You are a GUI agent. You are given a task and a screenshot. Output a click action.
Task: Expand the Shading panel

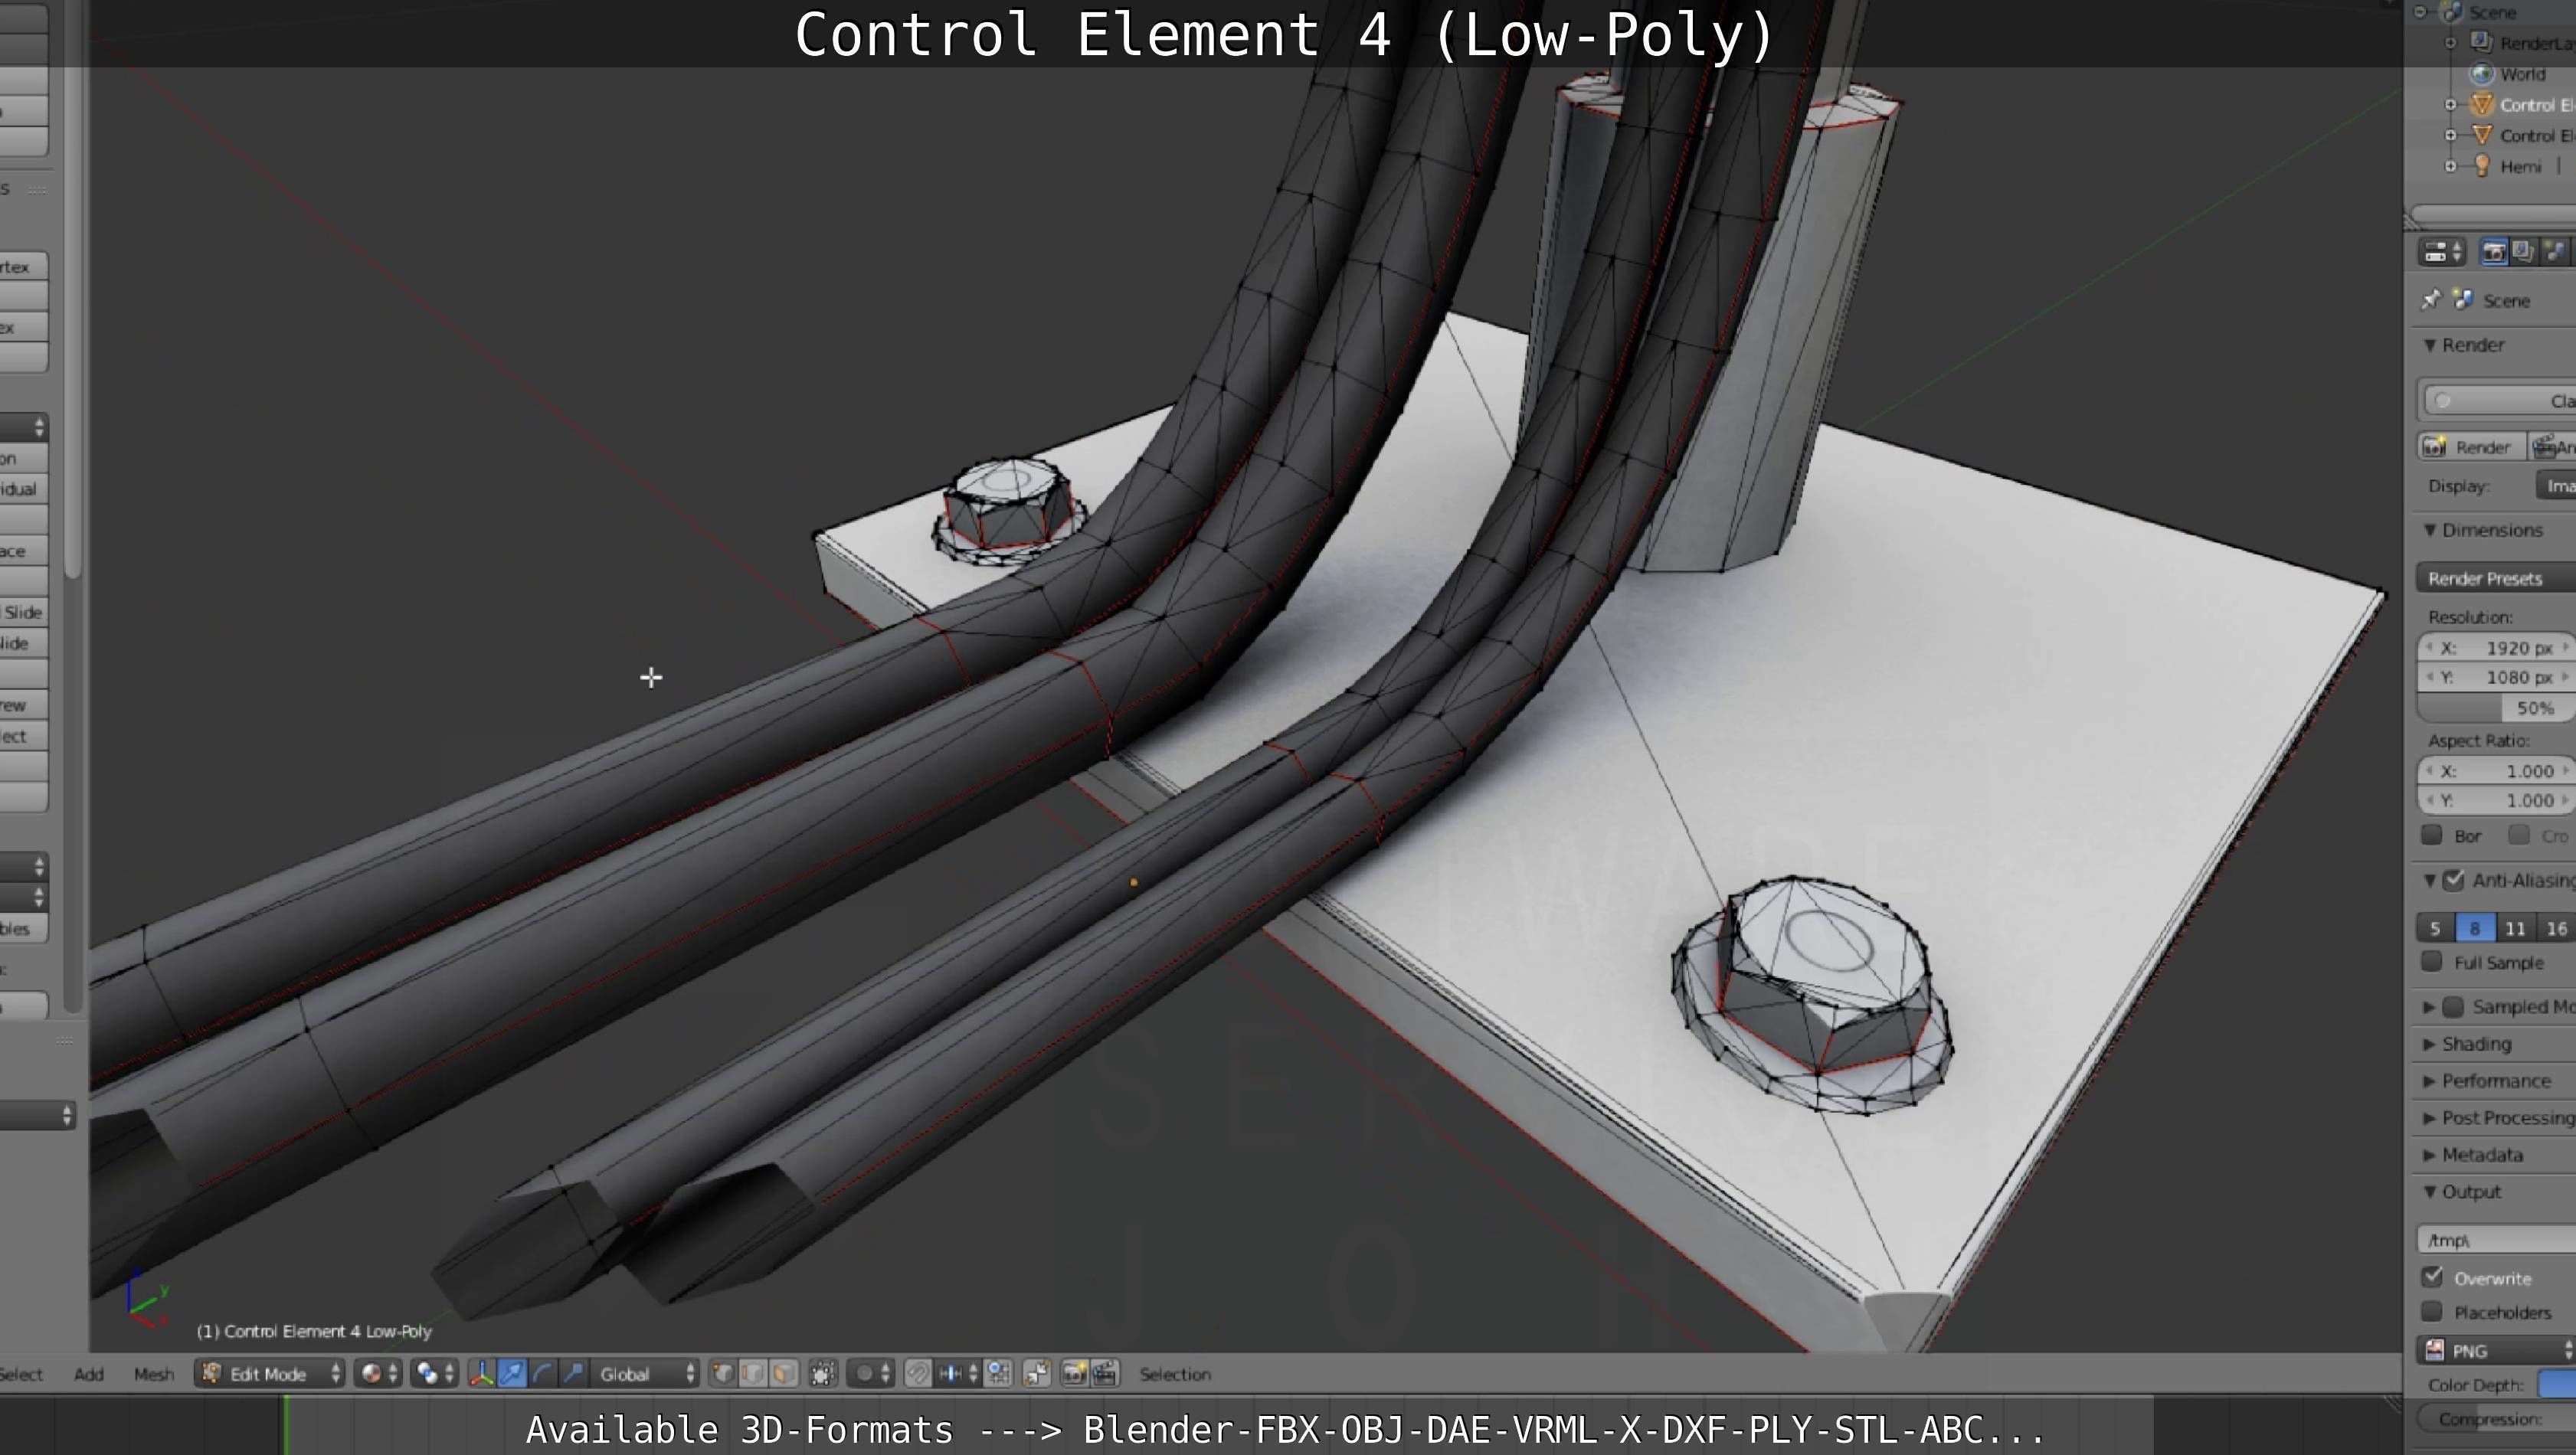2430,1044
